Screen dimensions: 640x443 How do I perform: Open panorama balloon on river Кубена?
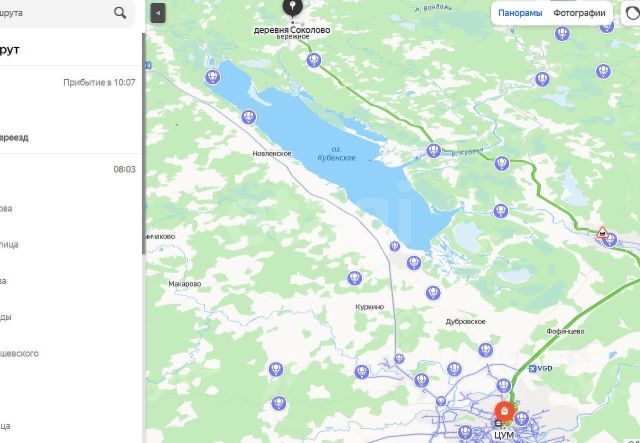pyautogui.click(x=433, y=151)
